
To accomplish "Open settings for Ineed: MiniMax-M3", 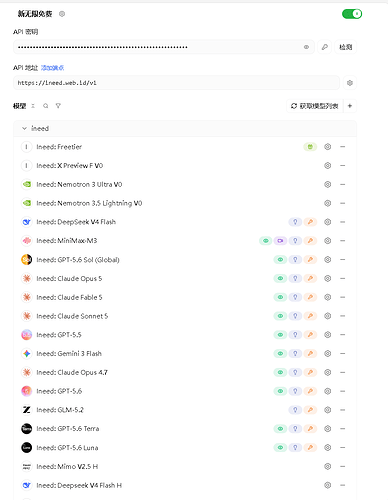I will (328, 241).
